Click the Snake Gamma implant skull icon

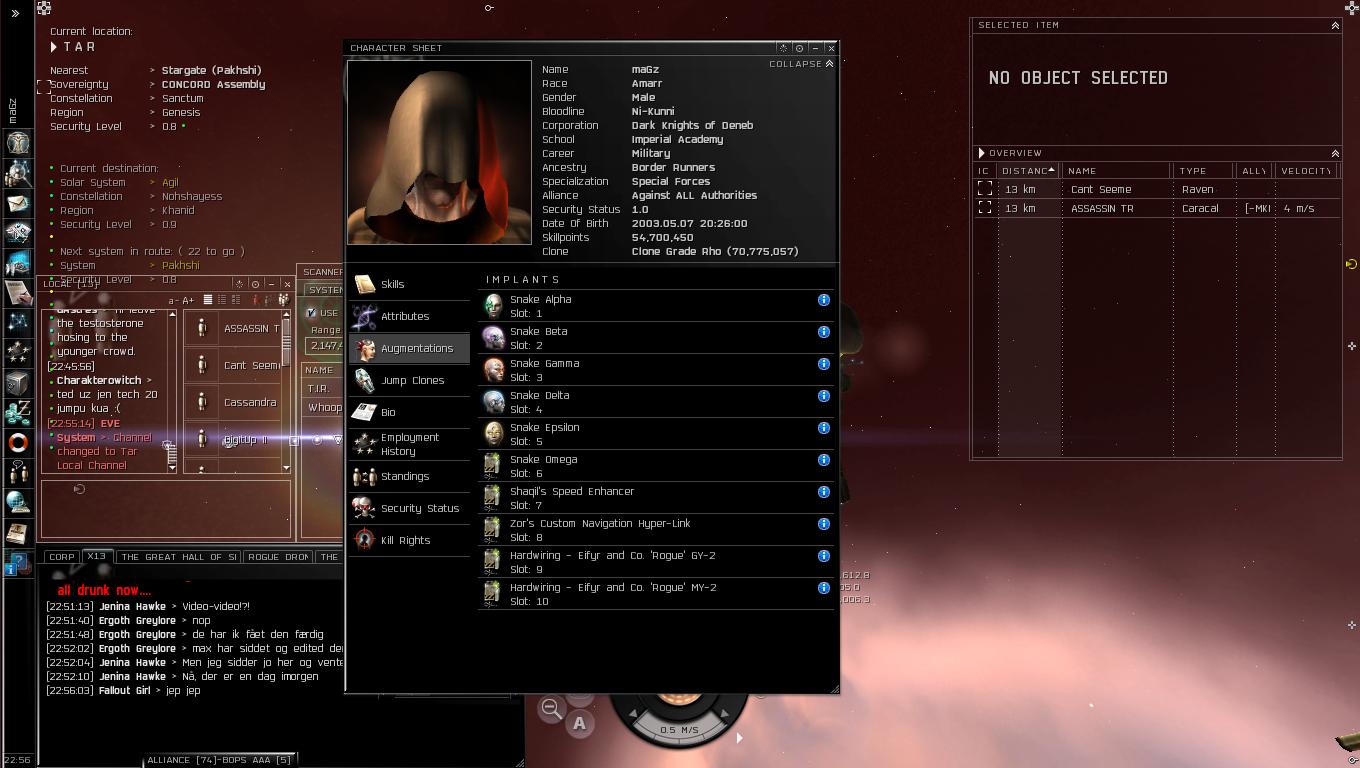(x=493, y=370)
